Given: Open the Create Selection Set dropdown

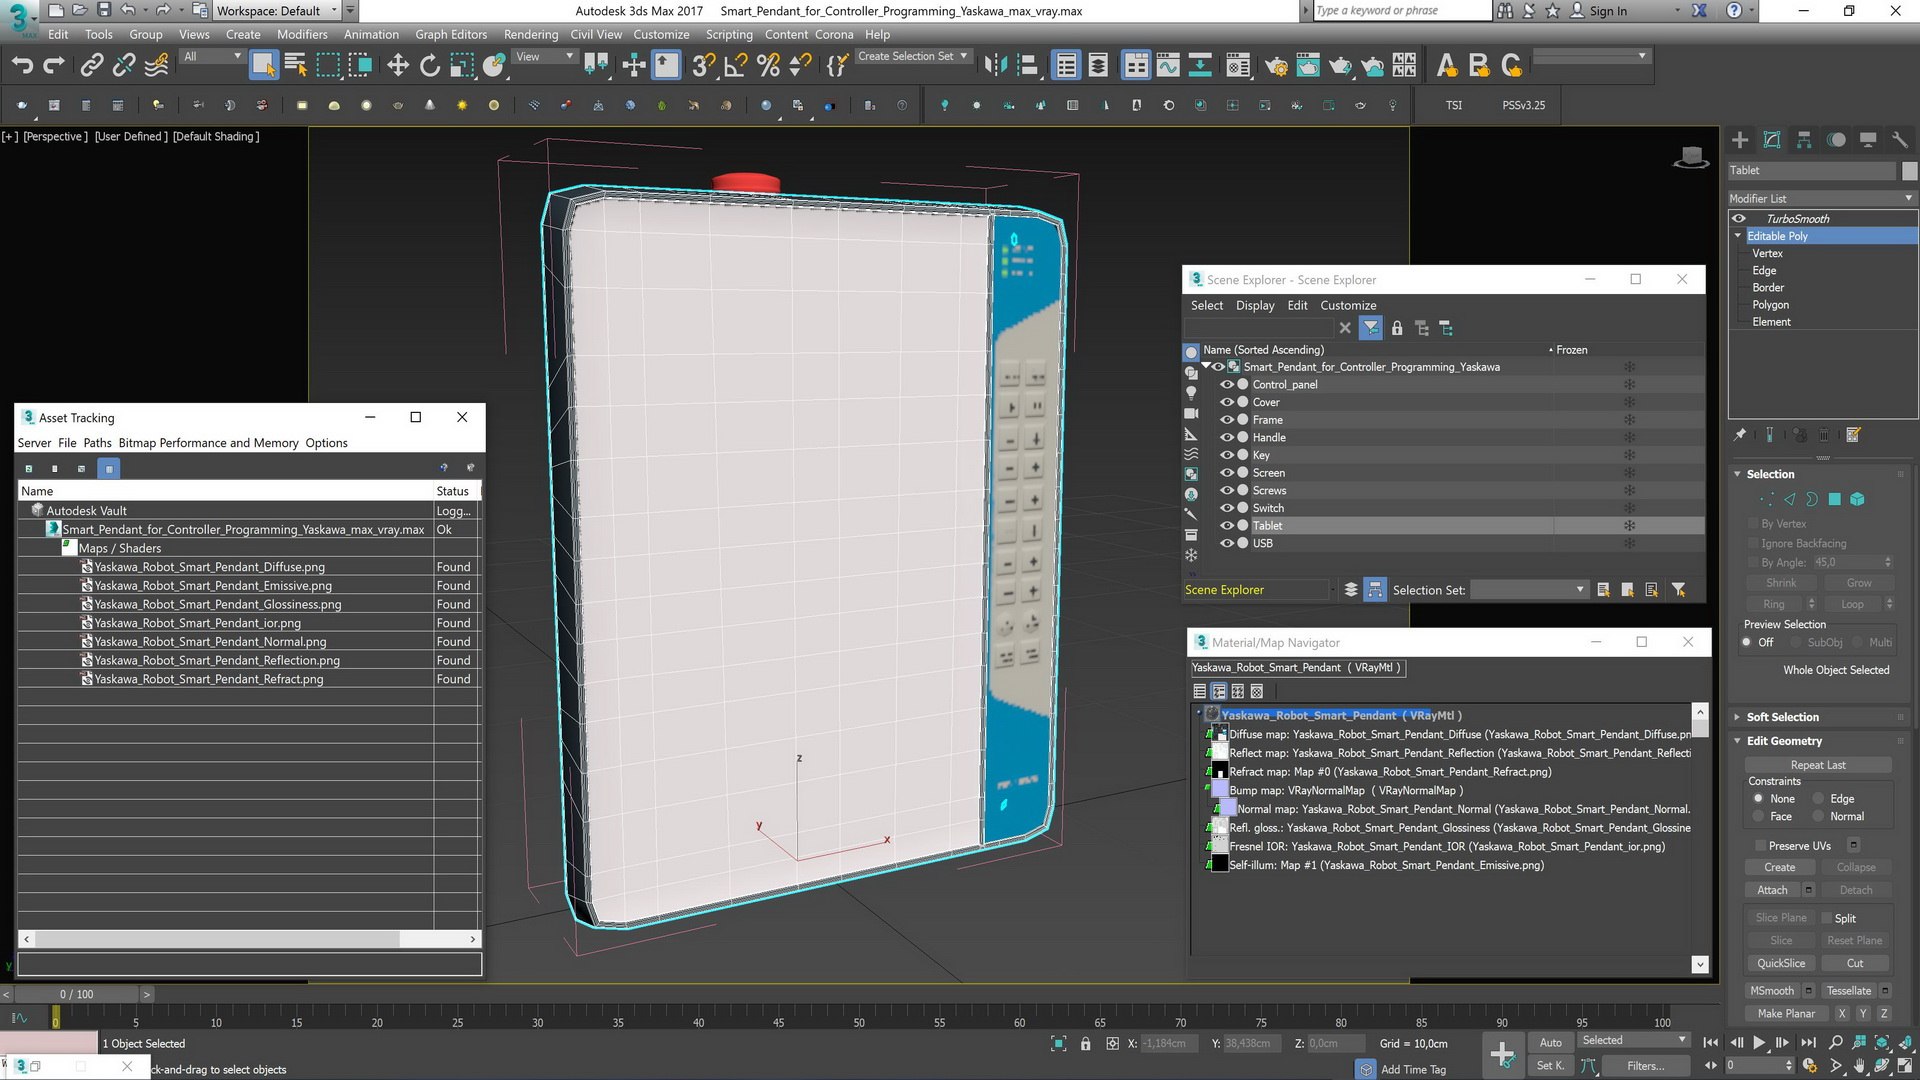Looking at the screenshot, I should pyautogui.click(x=912, y=57).
